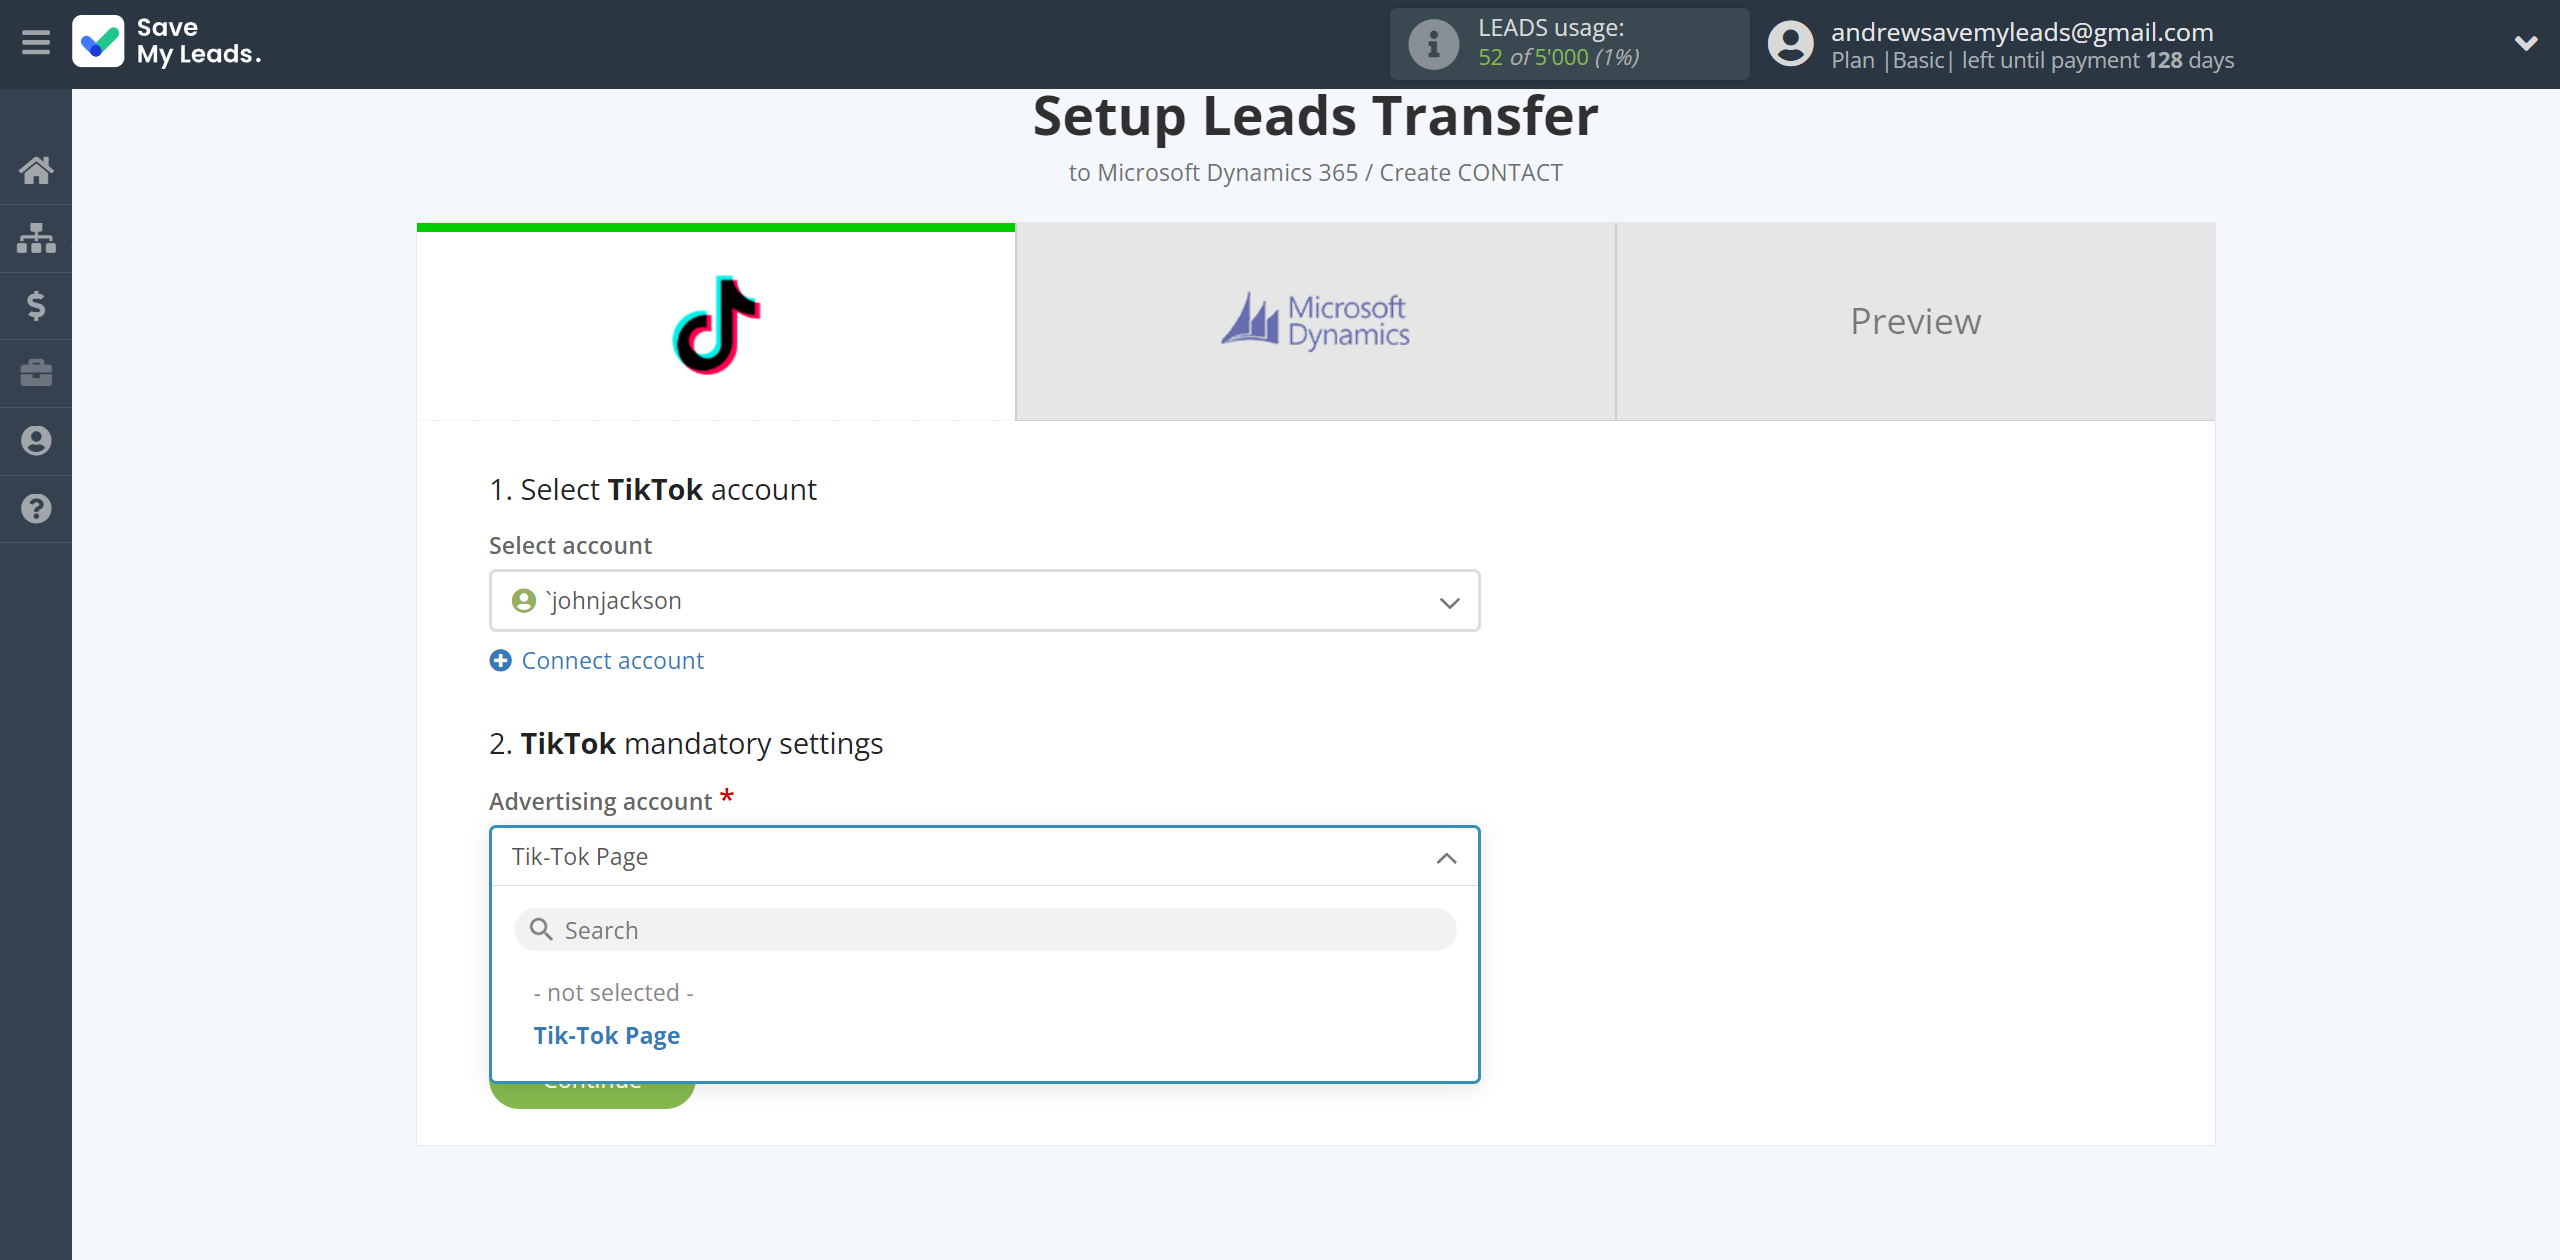The height and width of the screenshot is (1260, 2560).
Task: Select johnjackson TikTok account
Action: [983, 599]
